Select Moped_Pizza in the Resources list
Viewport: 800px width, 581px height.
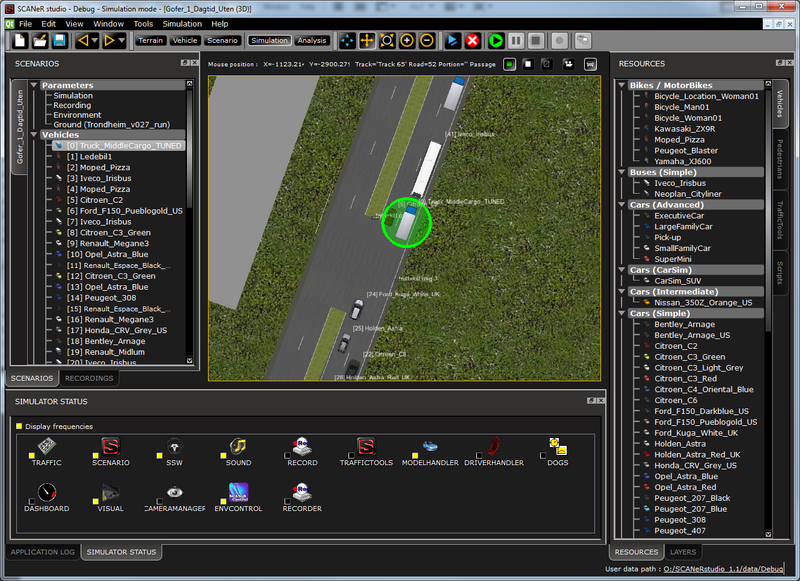[x=680, y=139]
